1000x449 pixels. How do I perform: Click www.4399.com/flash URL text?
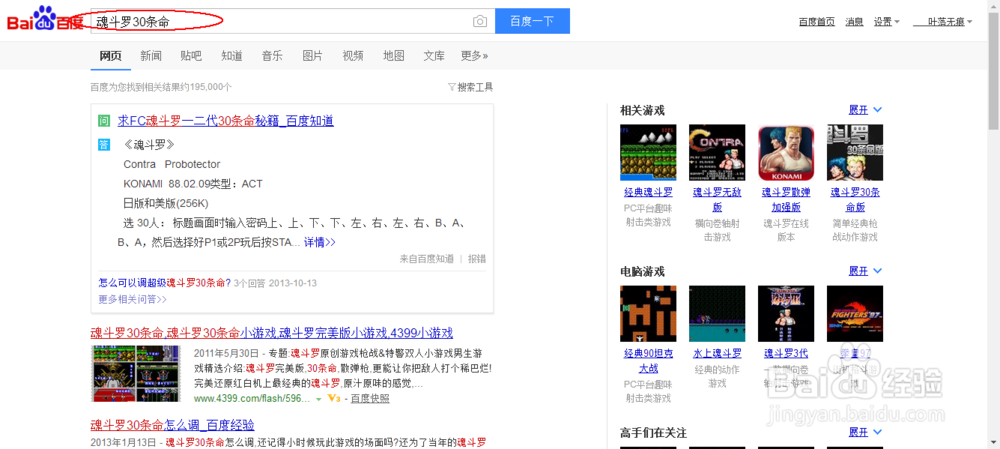pyautogui.click(x=252, y=399)
